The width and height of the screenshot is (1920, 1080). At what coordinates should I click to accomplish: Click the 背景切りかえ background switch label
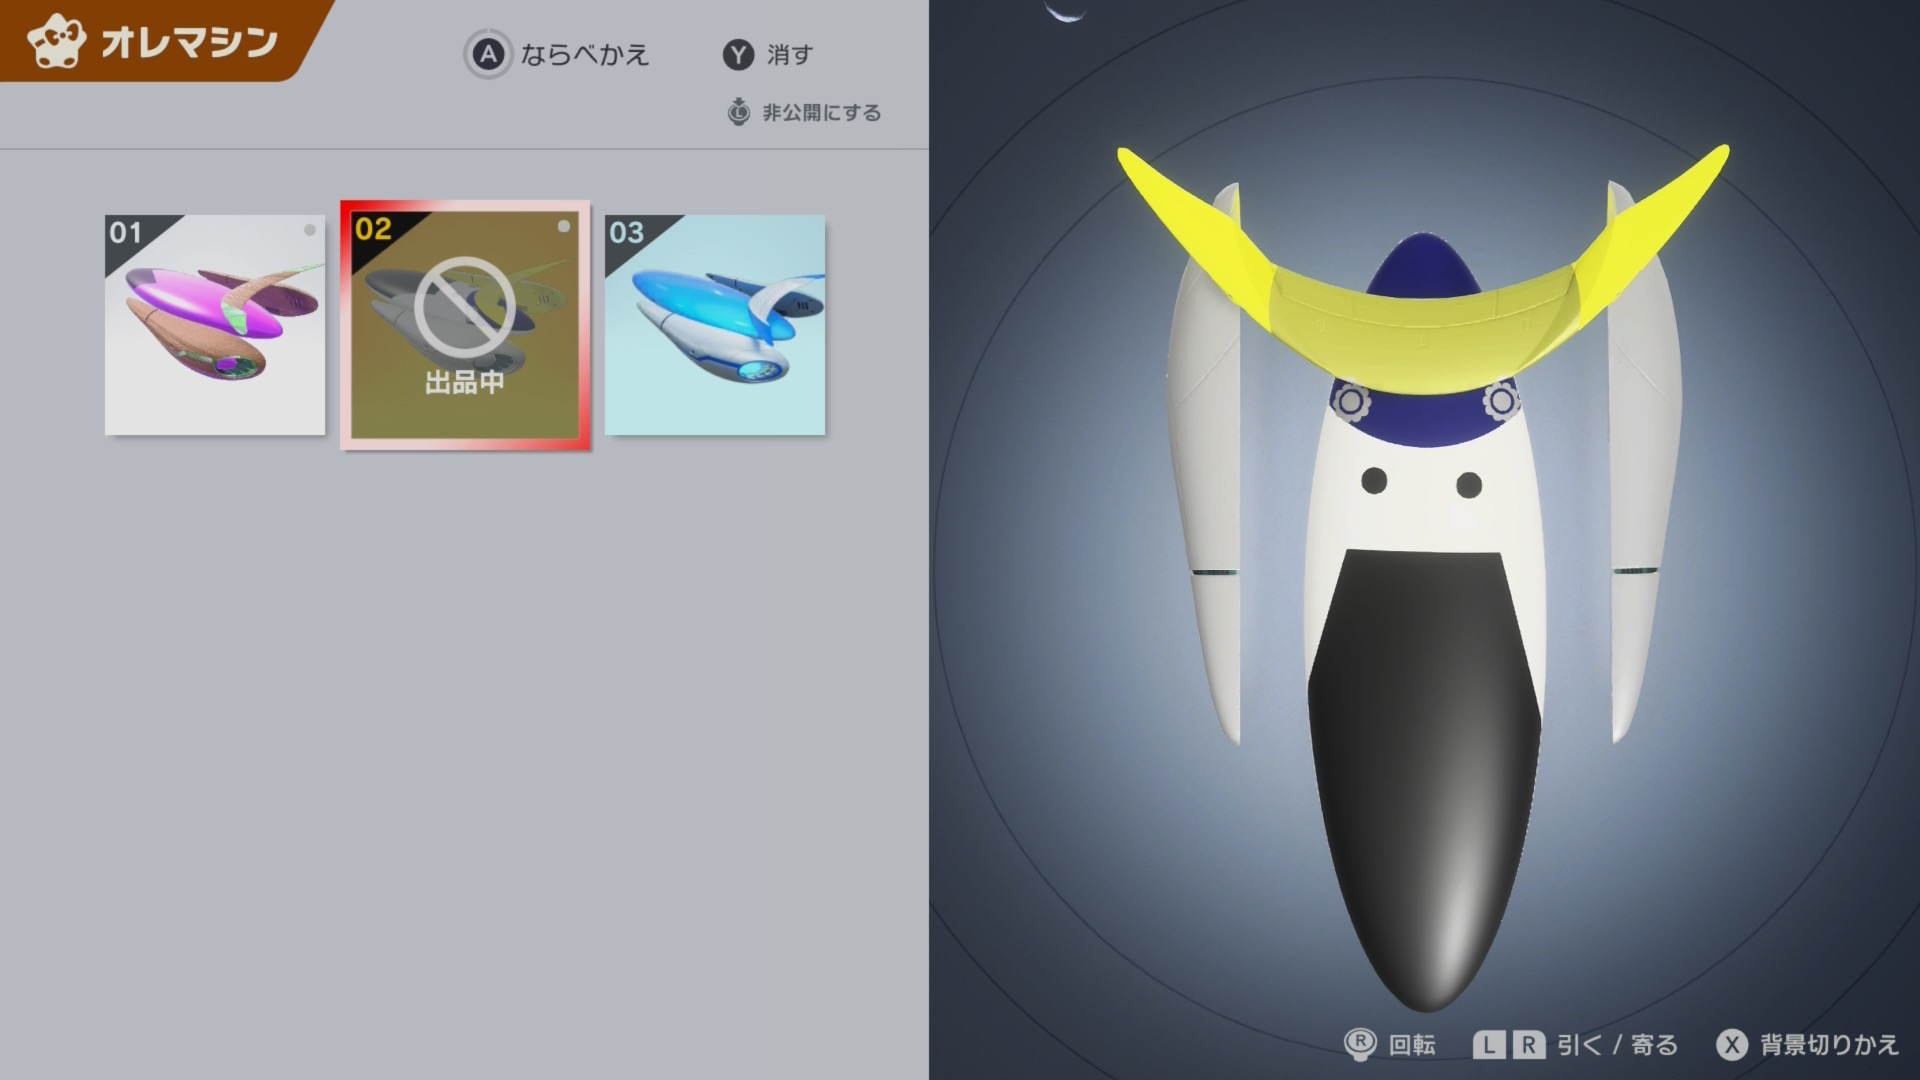tap(1829, 1045)
